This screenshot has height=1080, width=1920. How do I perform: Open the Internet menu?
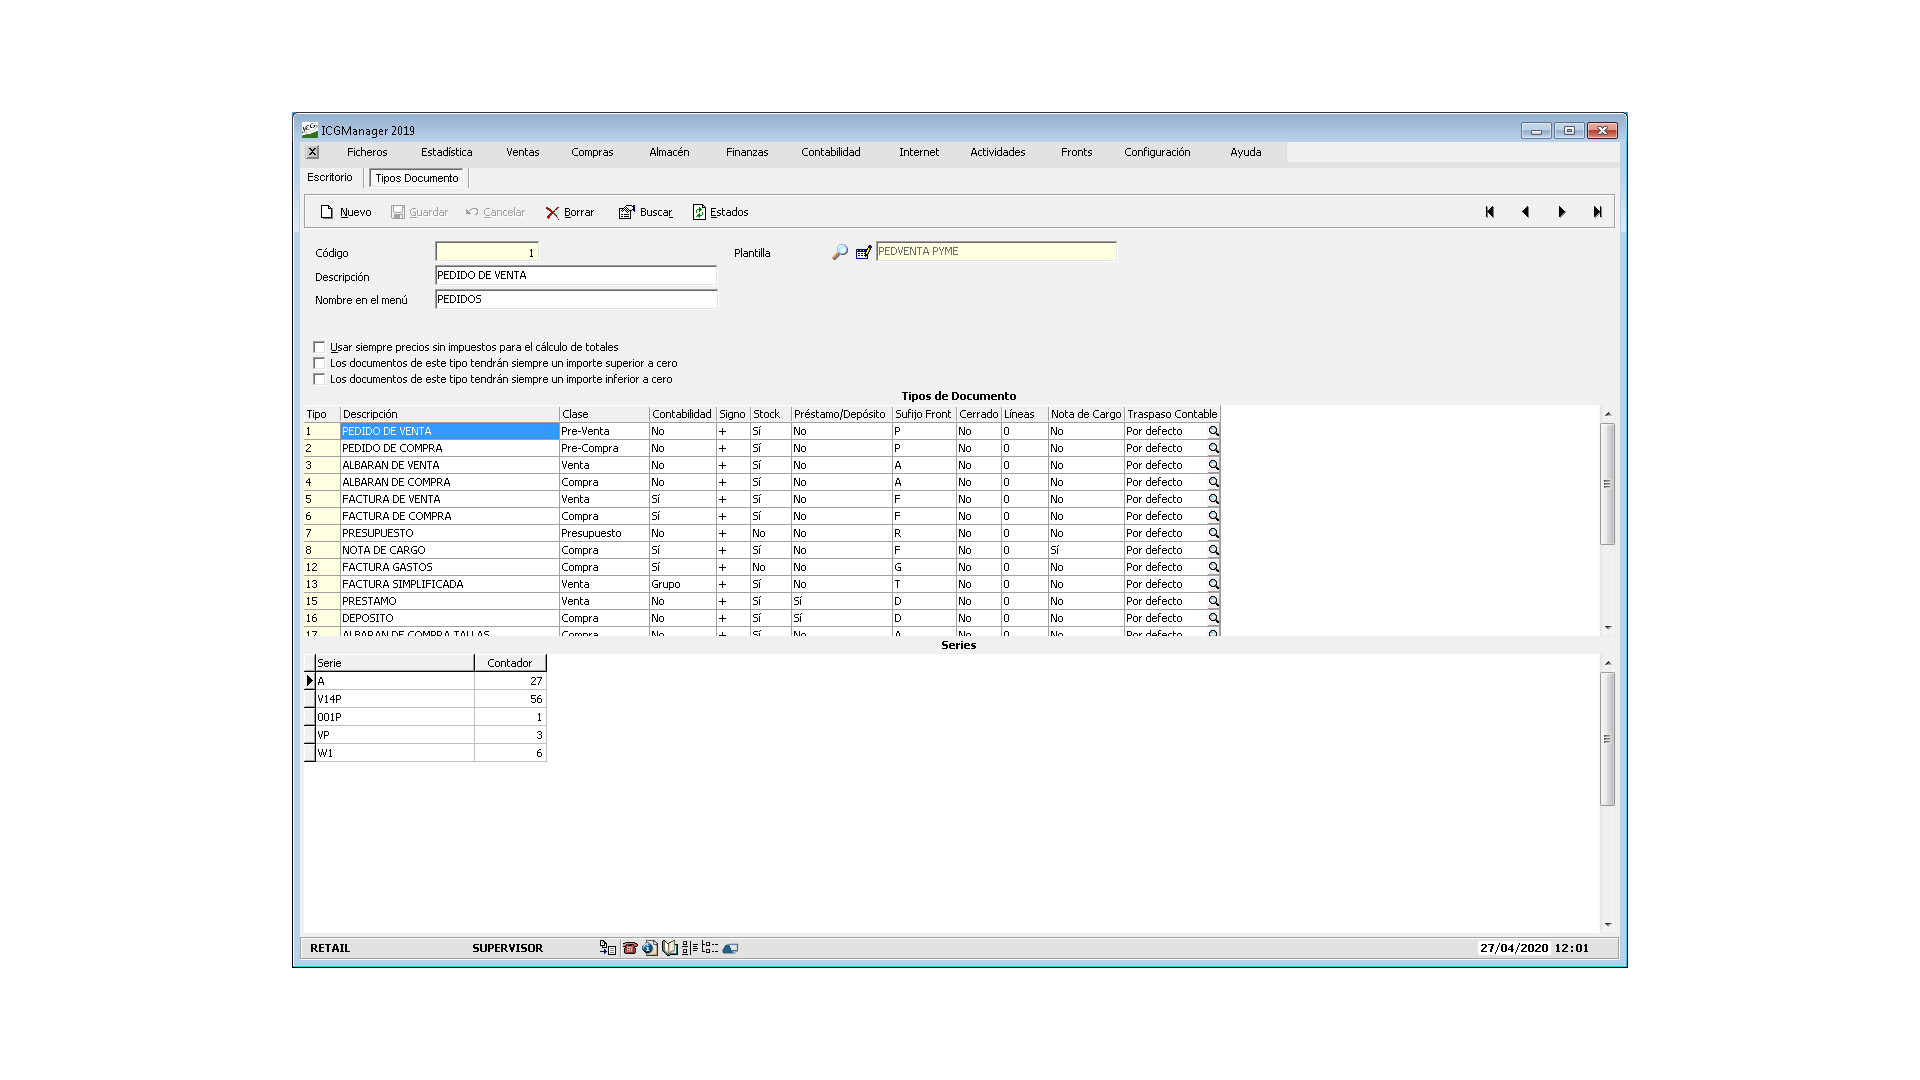pos(918,152)
